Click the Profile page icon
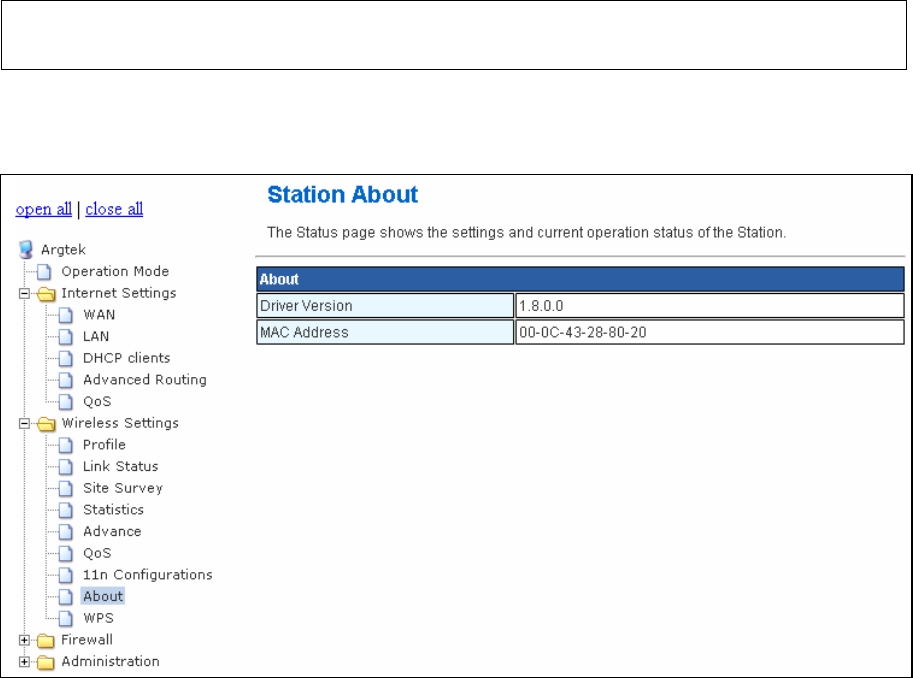 tap(66, 445)
